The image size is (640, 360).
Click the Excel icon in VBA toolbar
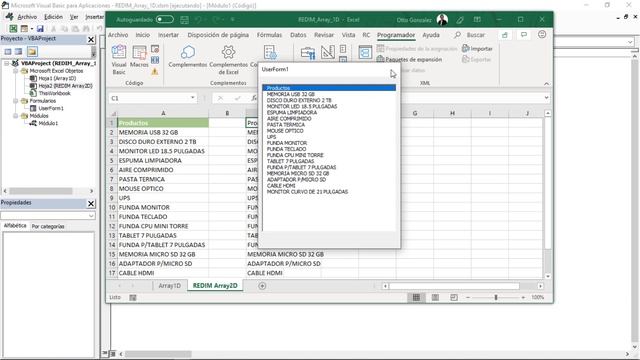[x=13, y=28]
